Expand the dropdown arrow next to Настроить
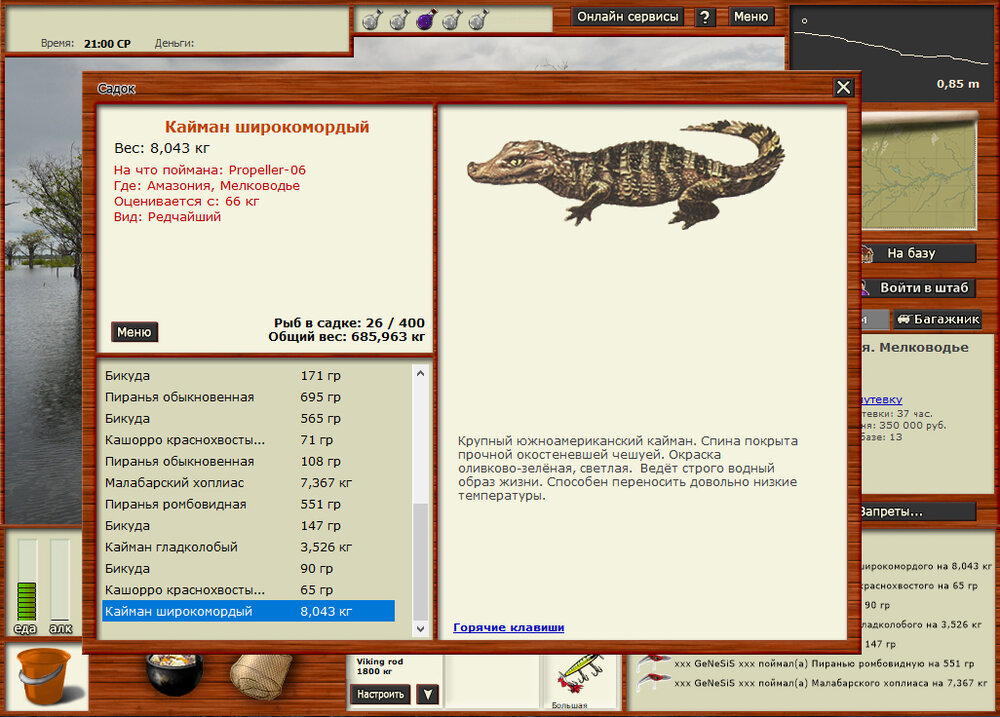Screen dimensions: 1000x717 pyautogui.click(x=427, y=694)
